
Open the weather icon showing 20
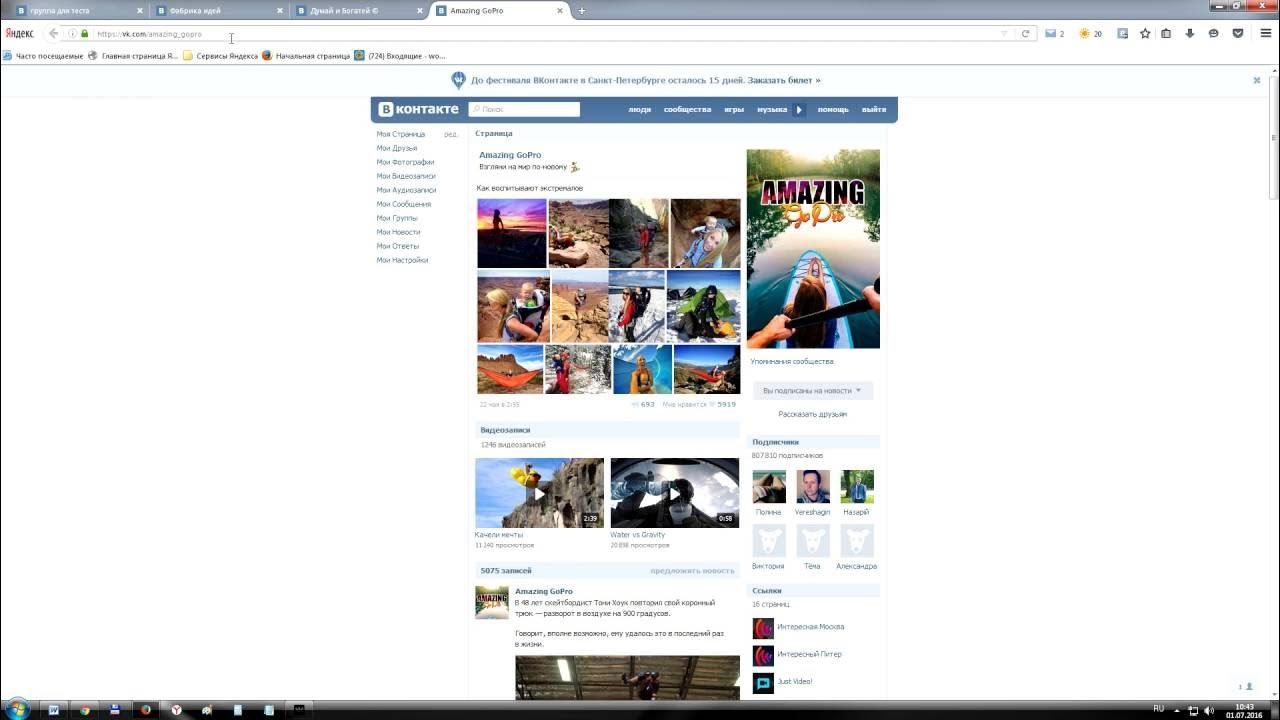[1090, 34]
